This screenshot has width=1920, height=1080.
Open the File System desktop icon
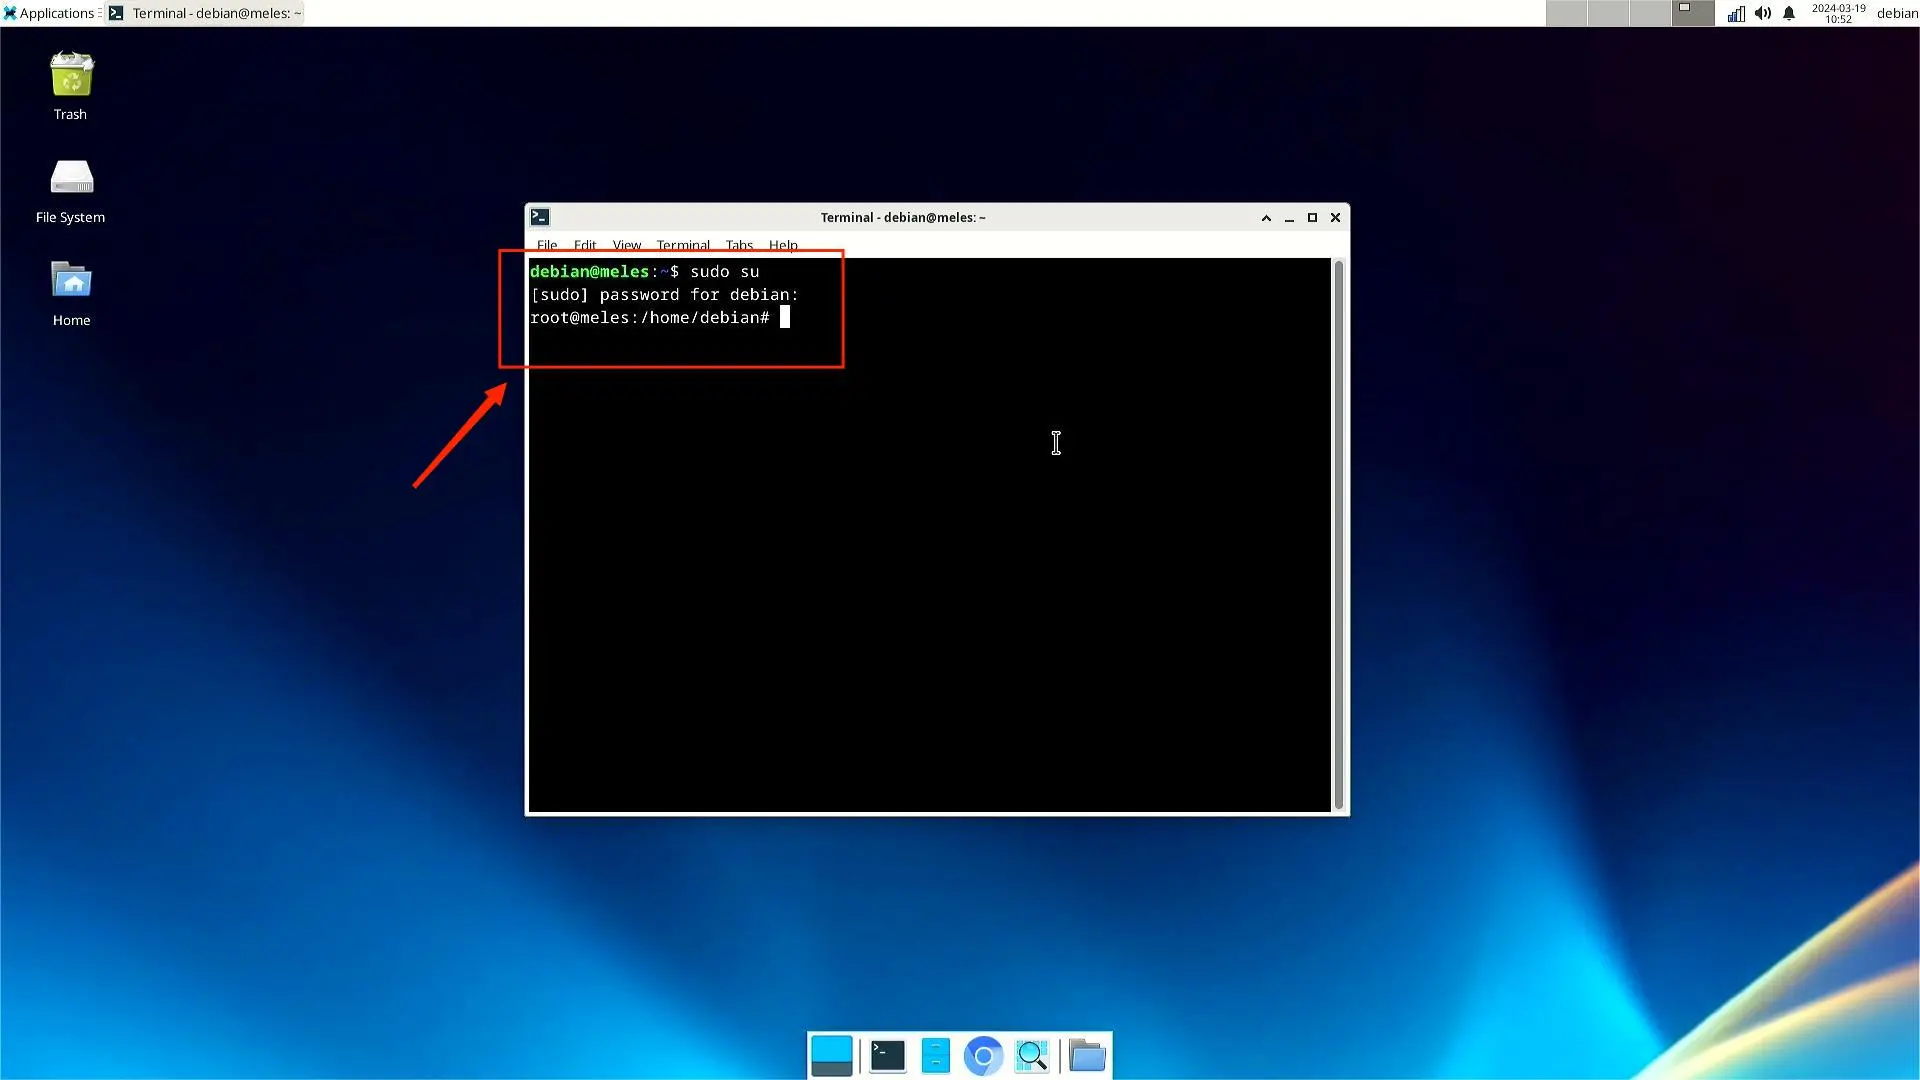point(71,191)
